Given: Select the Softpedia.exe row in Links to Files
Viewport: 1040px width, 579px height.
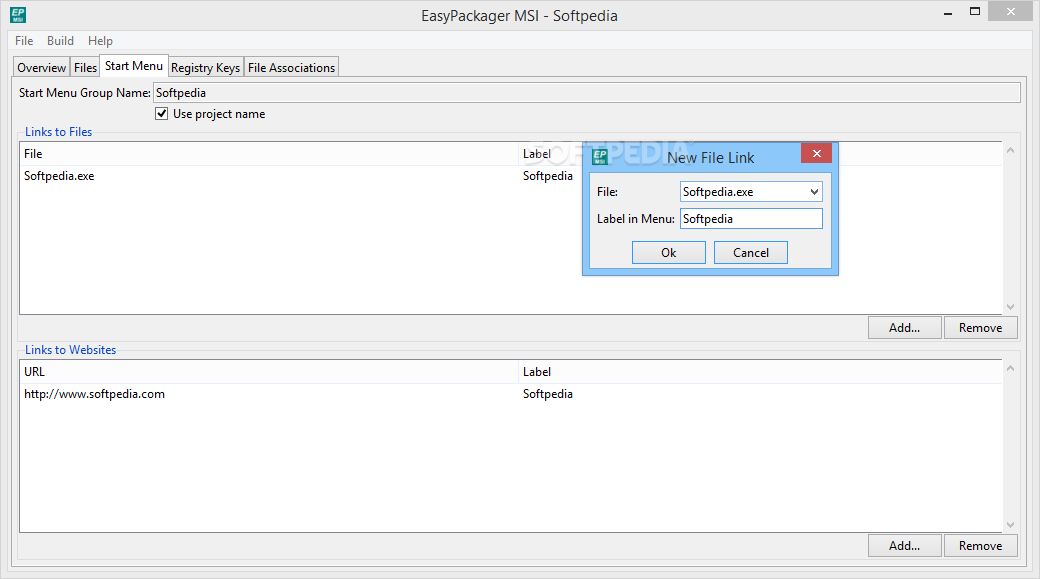Looking at the screenshot, I should [511, 176].
